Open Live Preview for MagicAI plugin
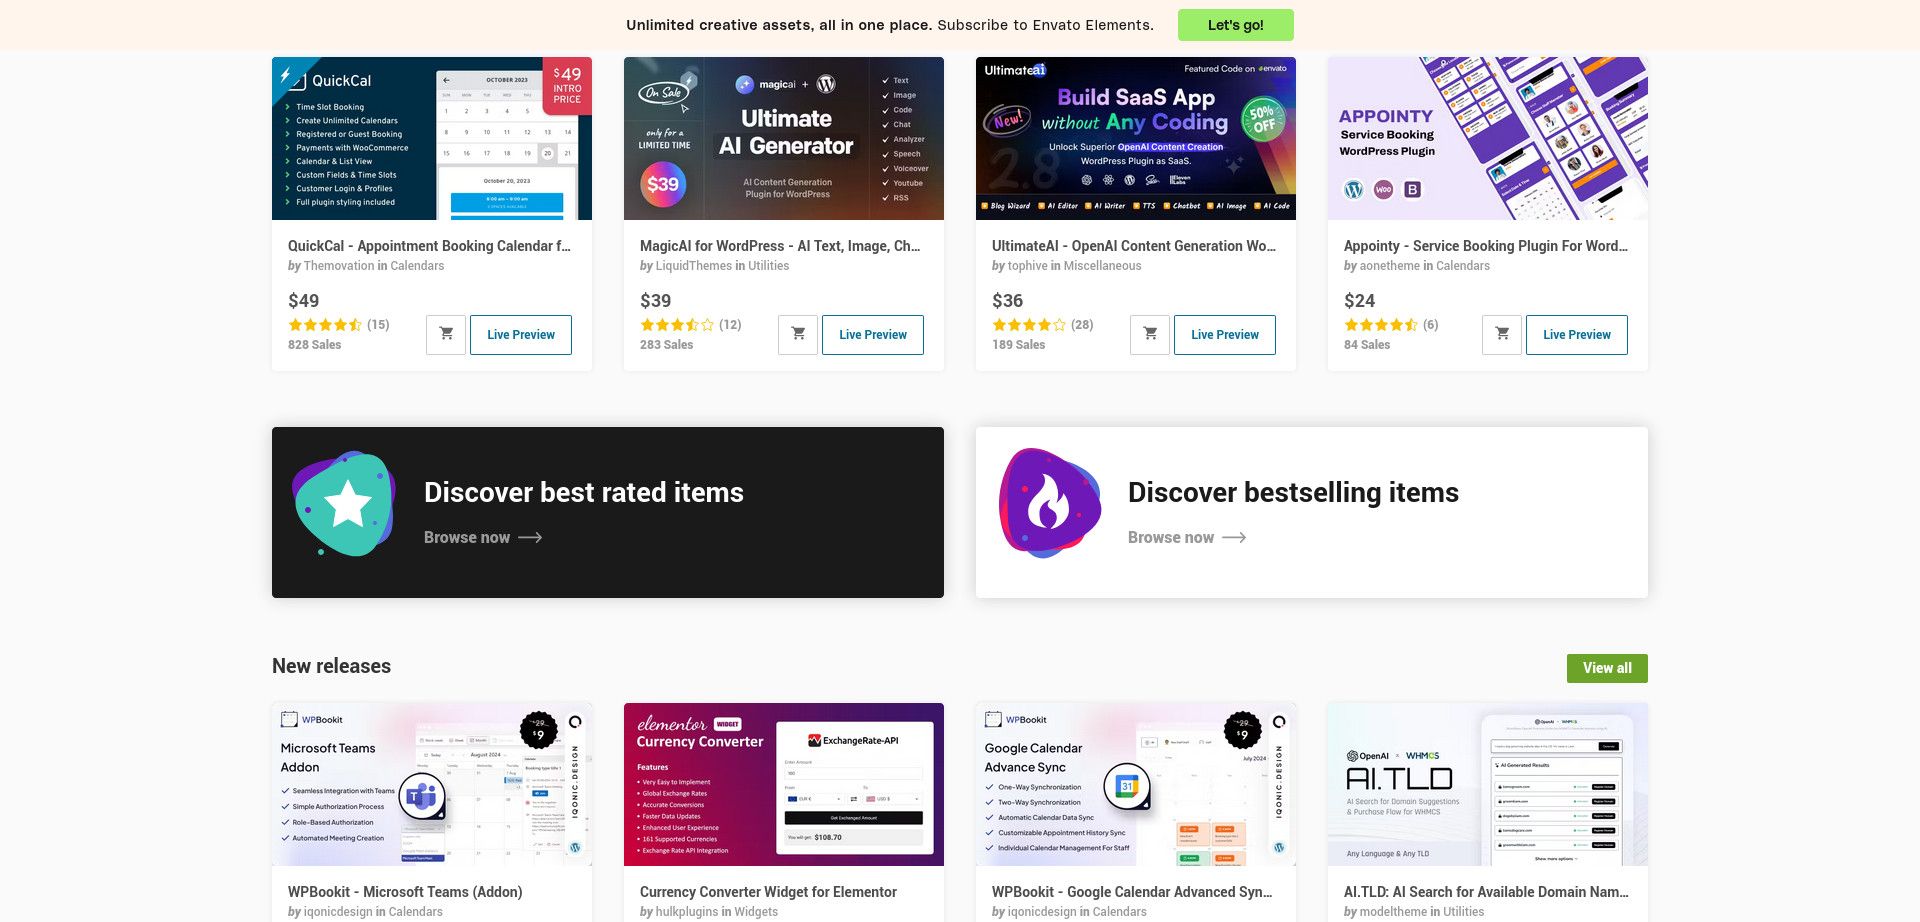This screenshot has height=922, width=1920. pyautogui.click(x=873, y=334)
